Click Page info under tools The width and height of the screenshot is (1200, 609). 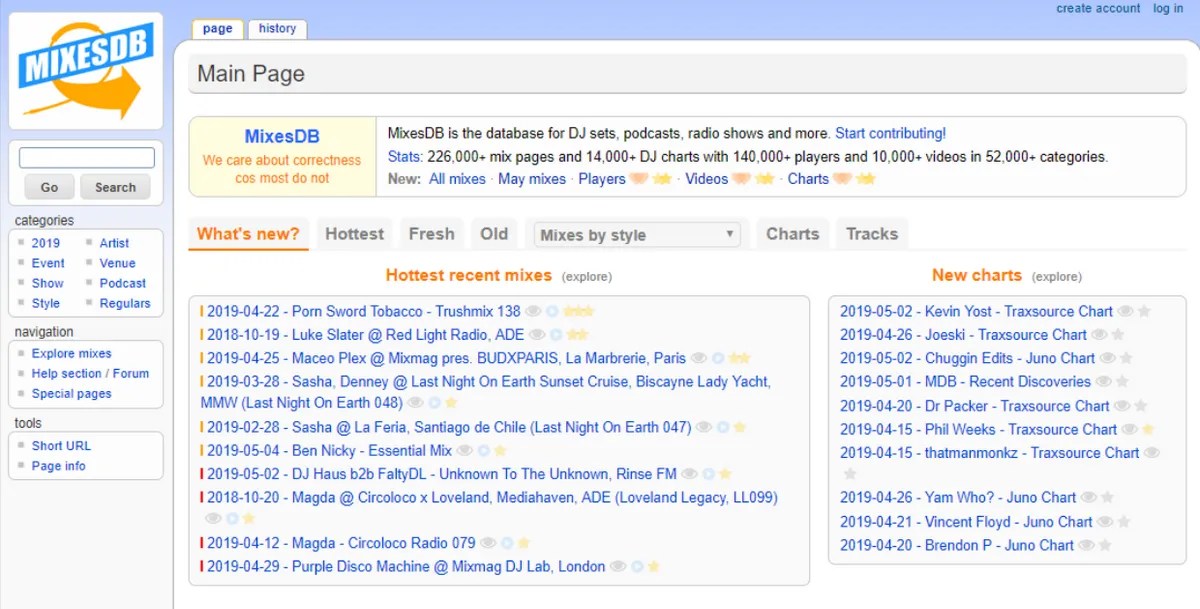point(58,466)
